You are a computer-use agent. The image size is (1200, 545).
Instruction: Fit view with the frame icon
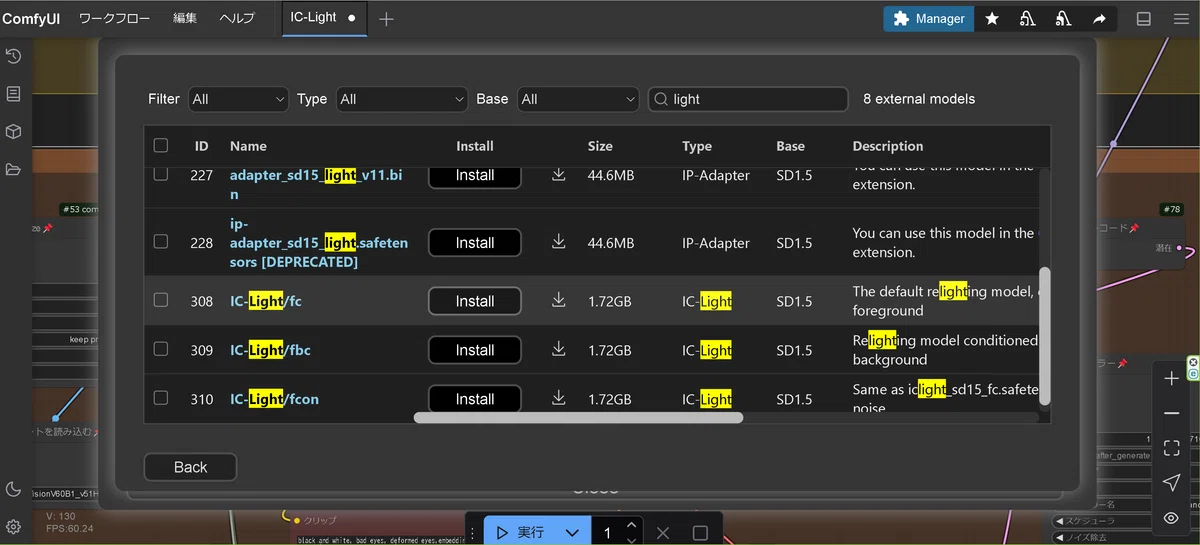1171,448
